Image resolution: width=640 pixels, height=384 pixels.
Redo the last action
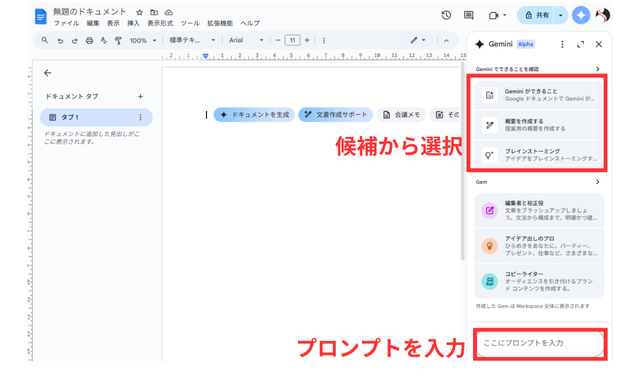pos(74,40)
